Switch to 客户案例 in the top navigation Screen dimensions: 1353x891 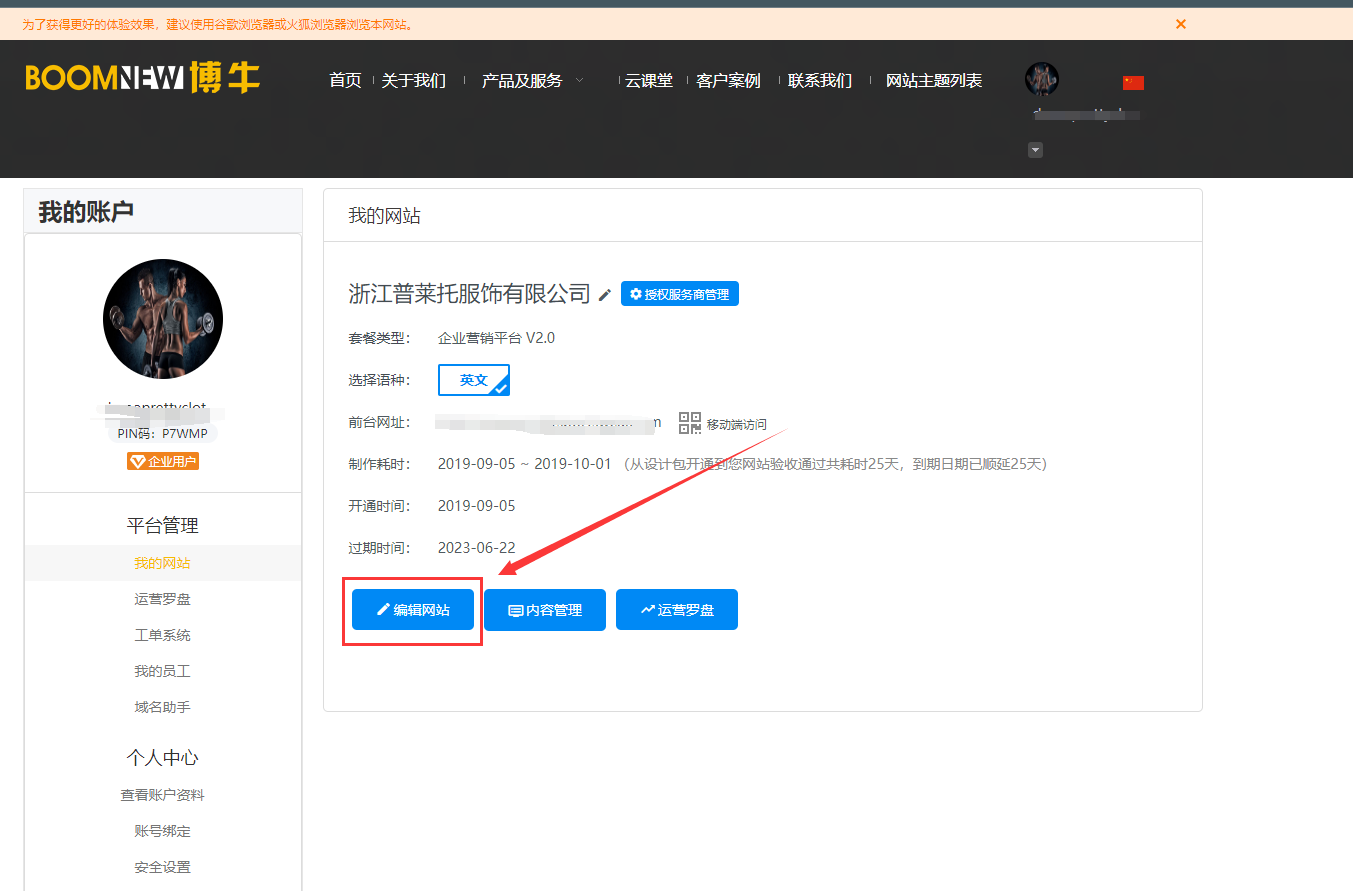pyautogui.click(x=729, y=81)
